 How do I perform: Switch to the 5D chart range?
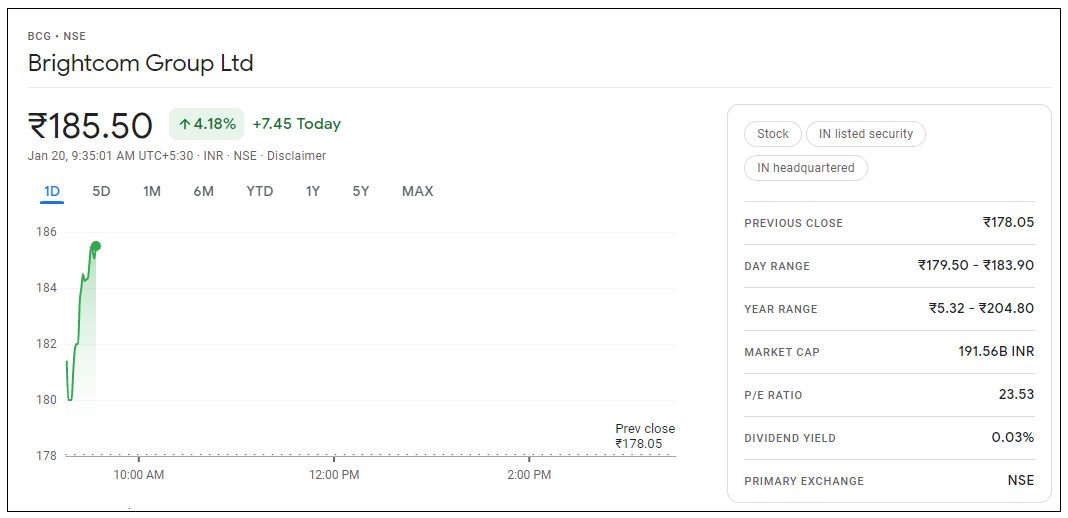tap(101, 191)
